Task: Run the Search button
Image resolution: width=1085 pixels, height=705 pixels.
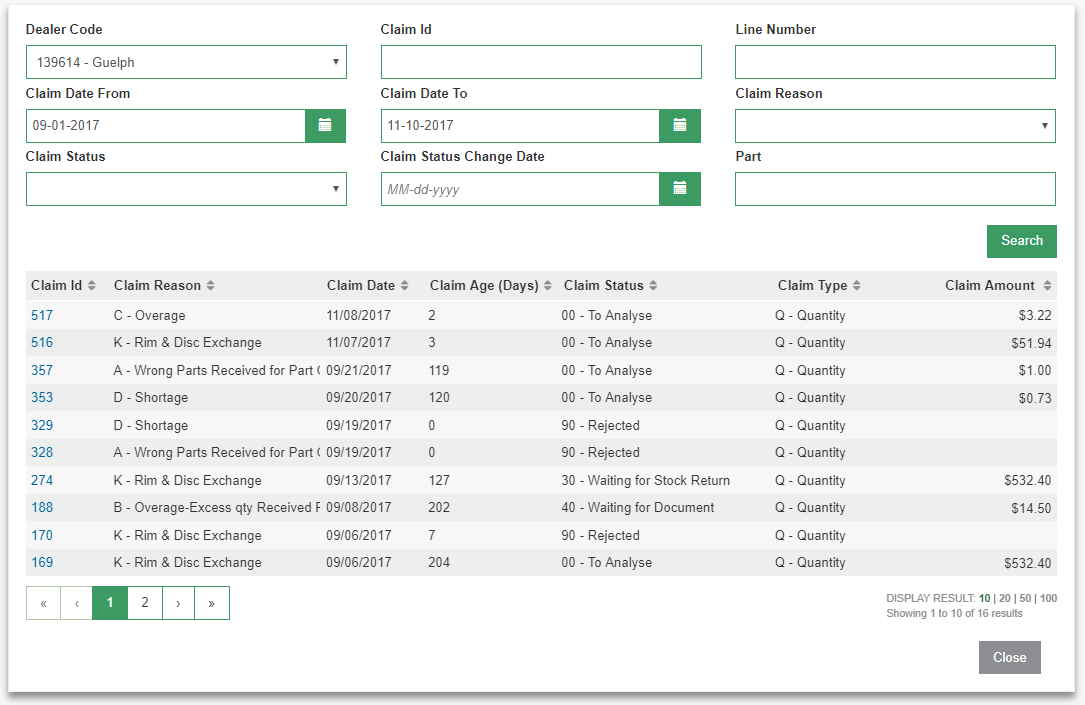Action: click(1021, 241)
